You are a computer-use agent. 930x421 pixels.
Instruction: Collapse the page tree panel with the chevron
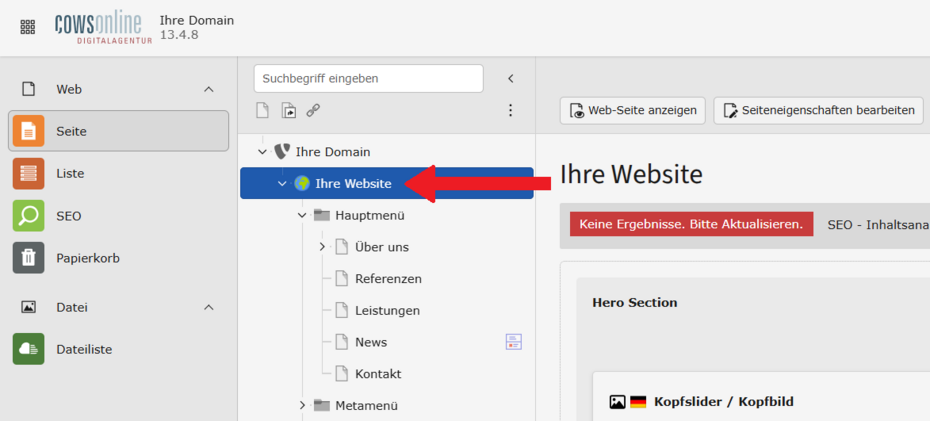click(511, 78)
